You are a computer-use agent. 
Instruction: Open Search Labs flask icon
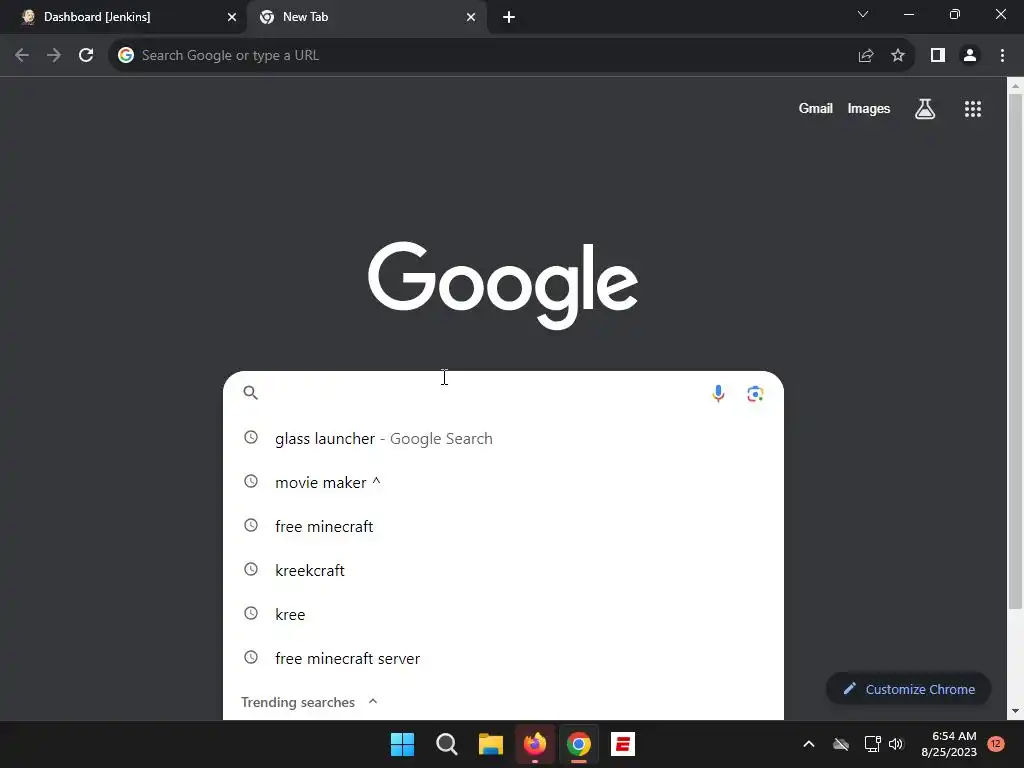(x=925, y=109)
